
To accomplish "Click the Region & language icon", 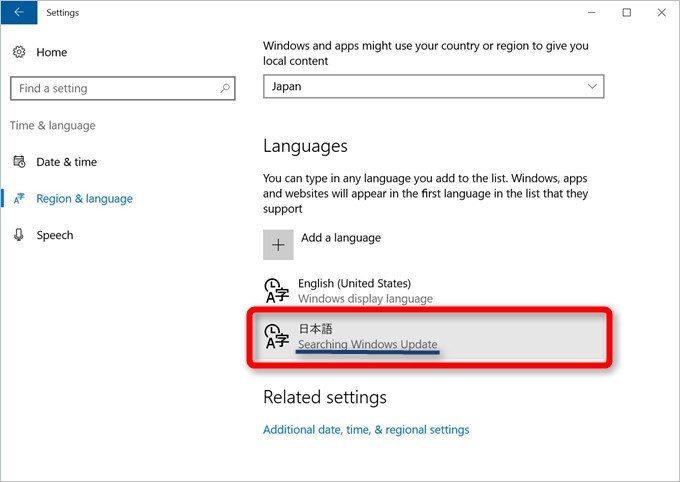I will point(19,199).
